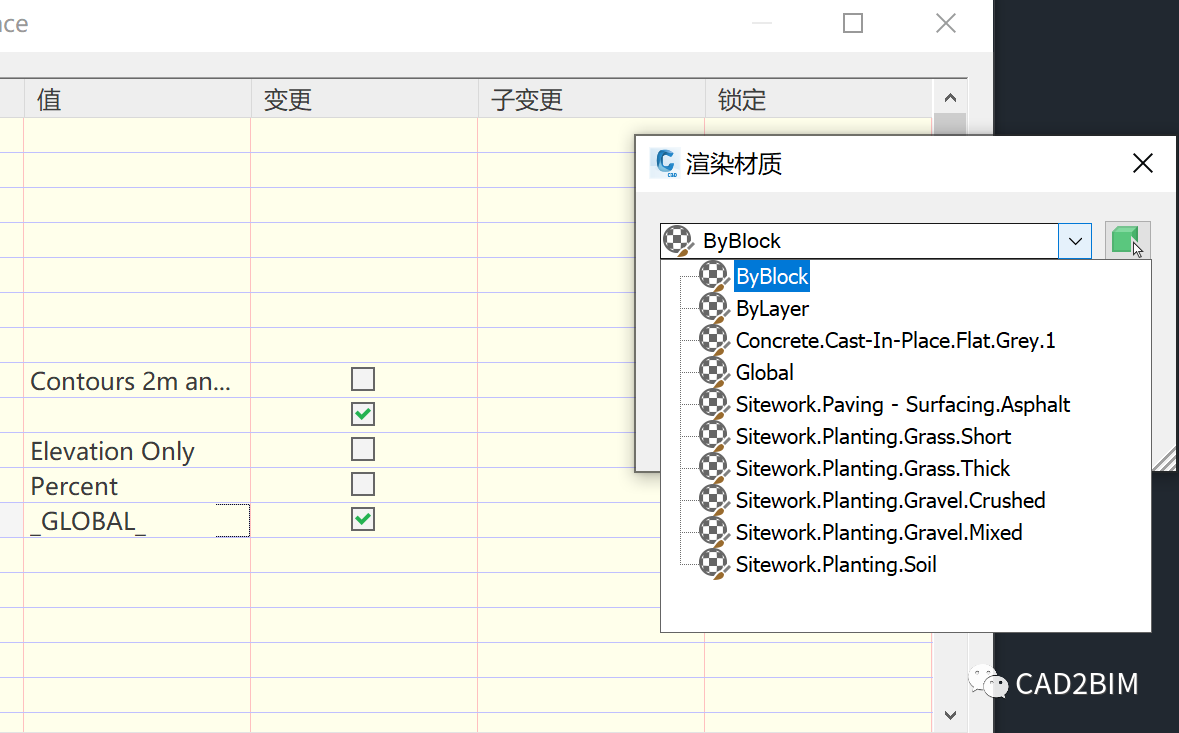
Task: Click the material icon beside Sitework.Paving - Surfacing.Asphalt
Action: tap(714, 404)
